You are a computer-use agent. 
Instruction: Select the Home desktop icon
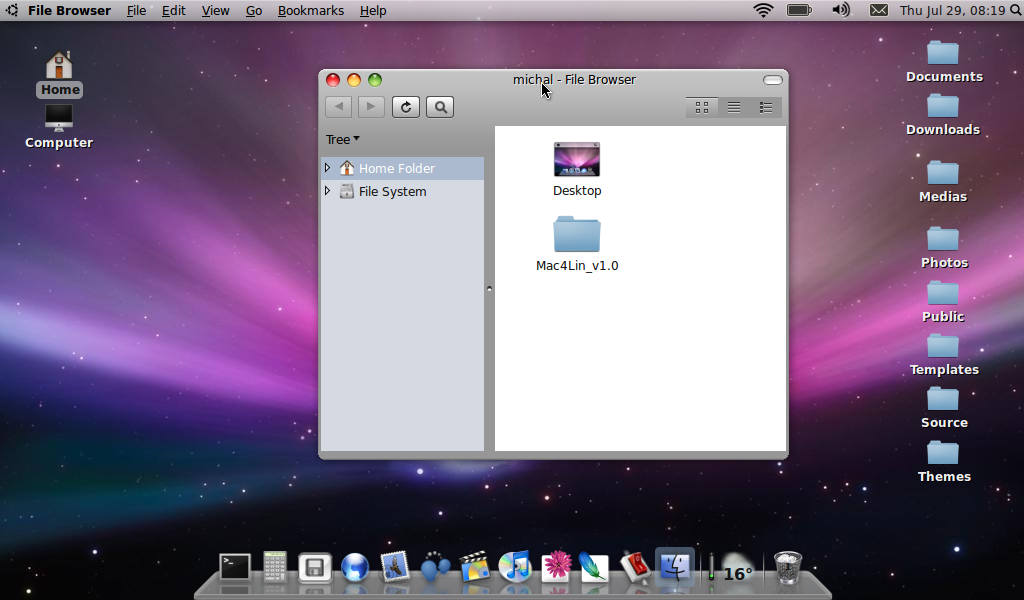coord(59,74)
